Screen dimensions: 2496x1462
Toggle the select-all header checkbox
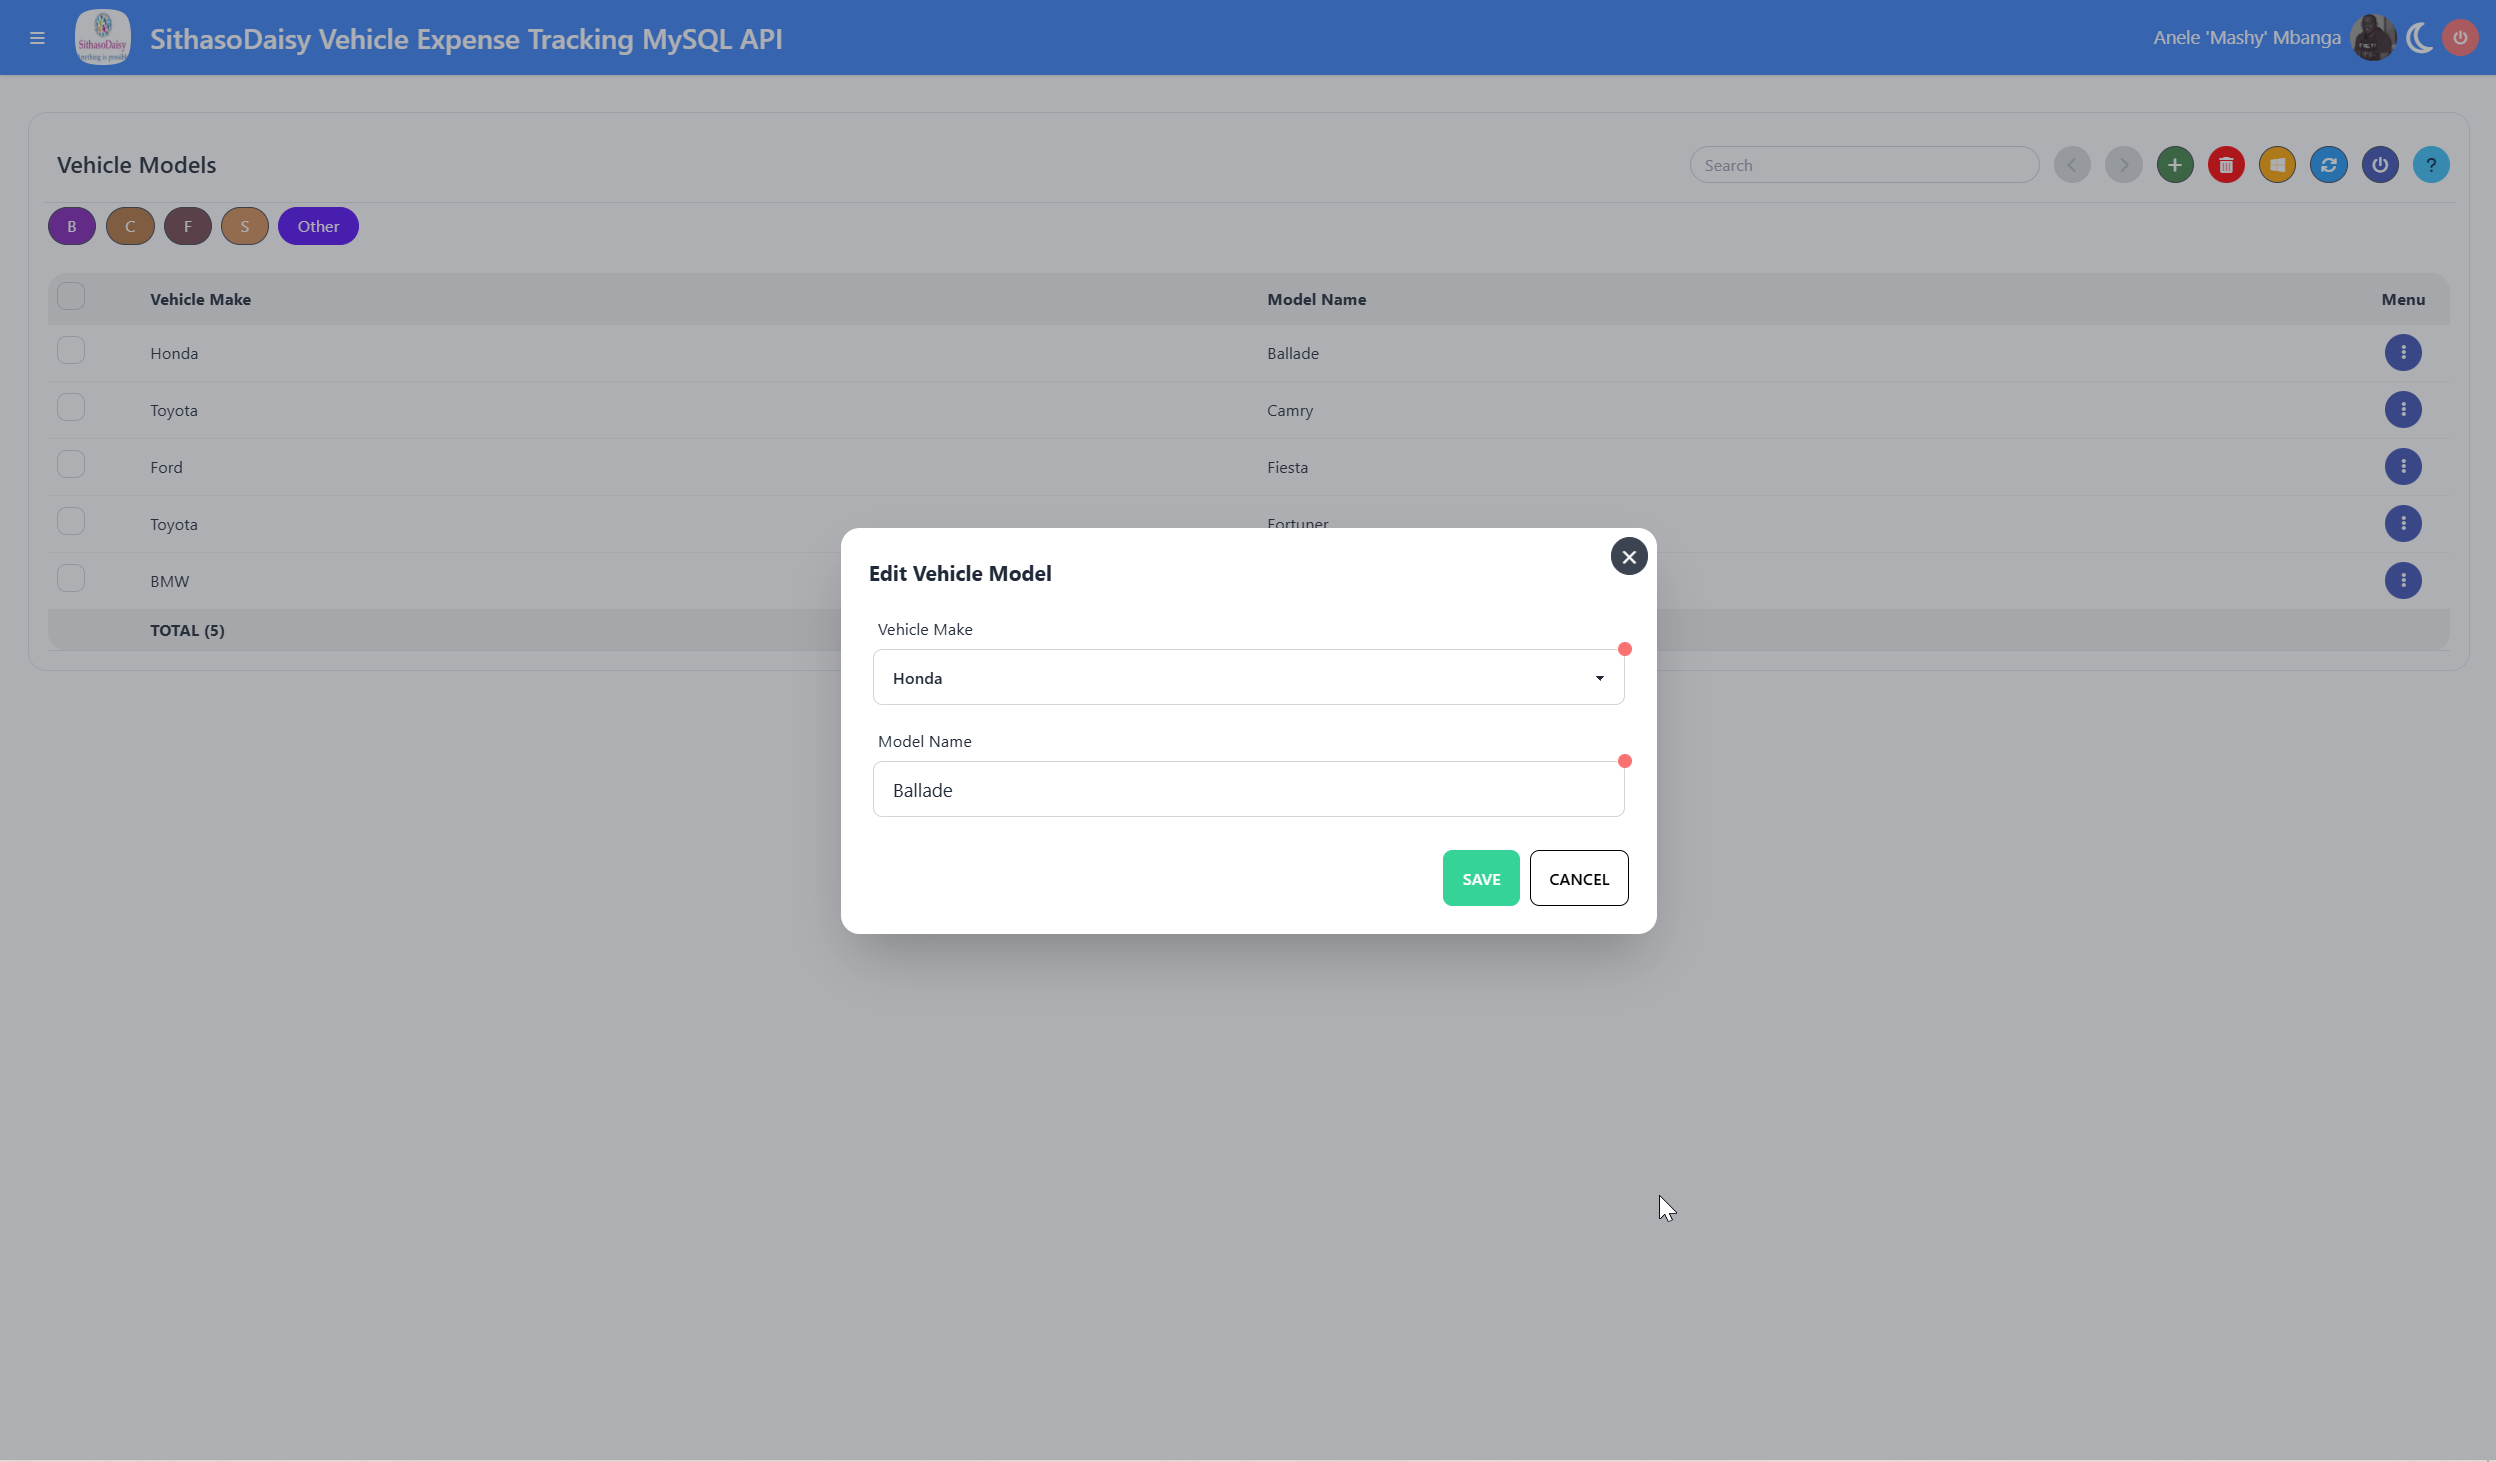[71, 297]
